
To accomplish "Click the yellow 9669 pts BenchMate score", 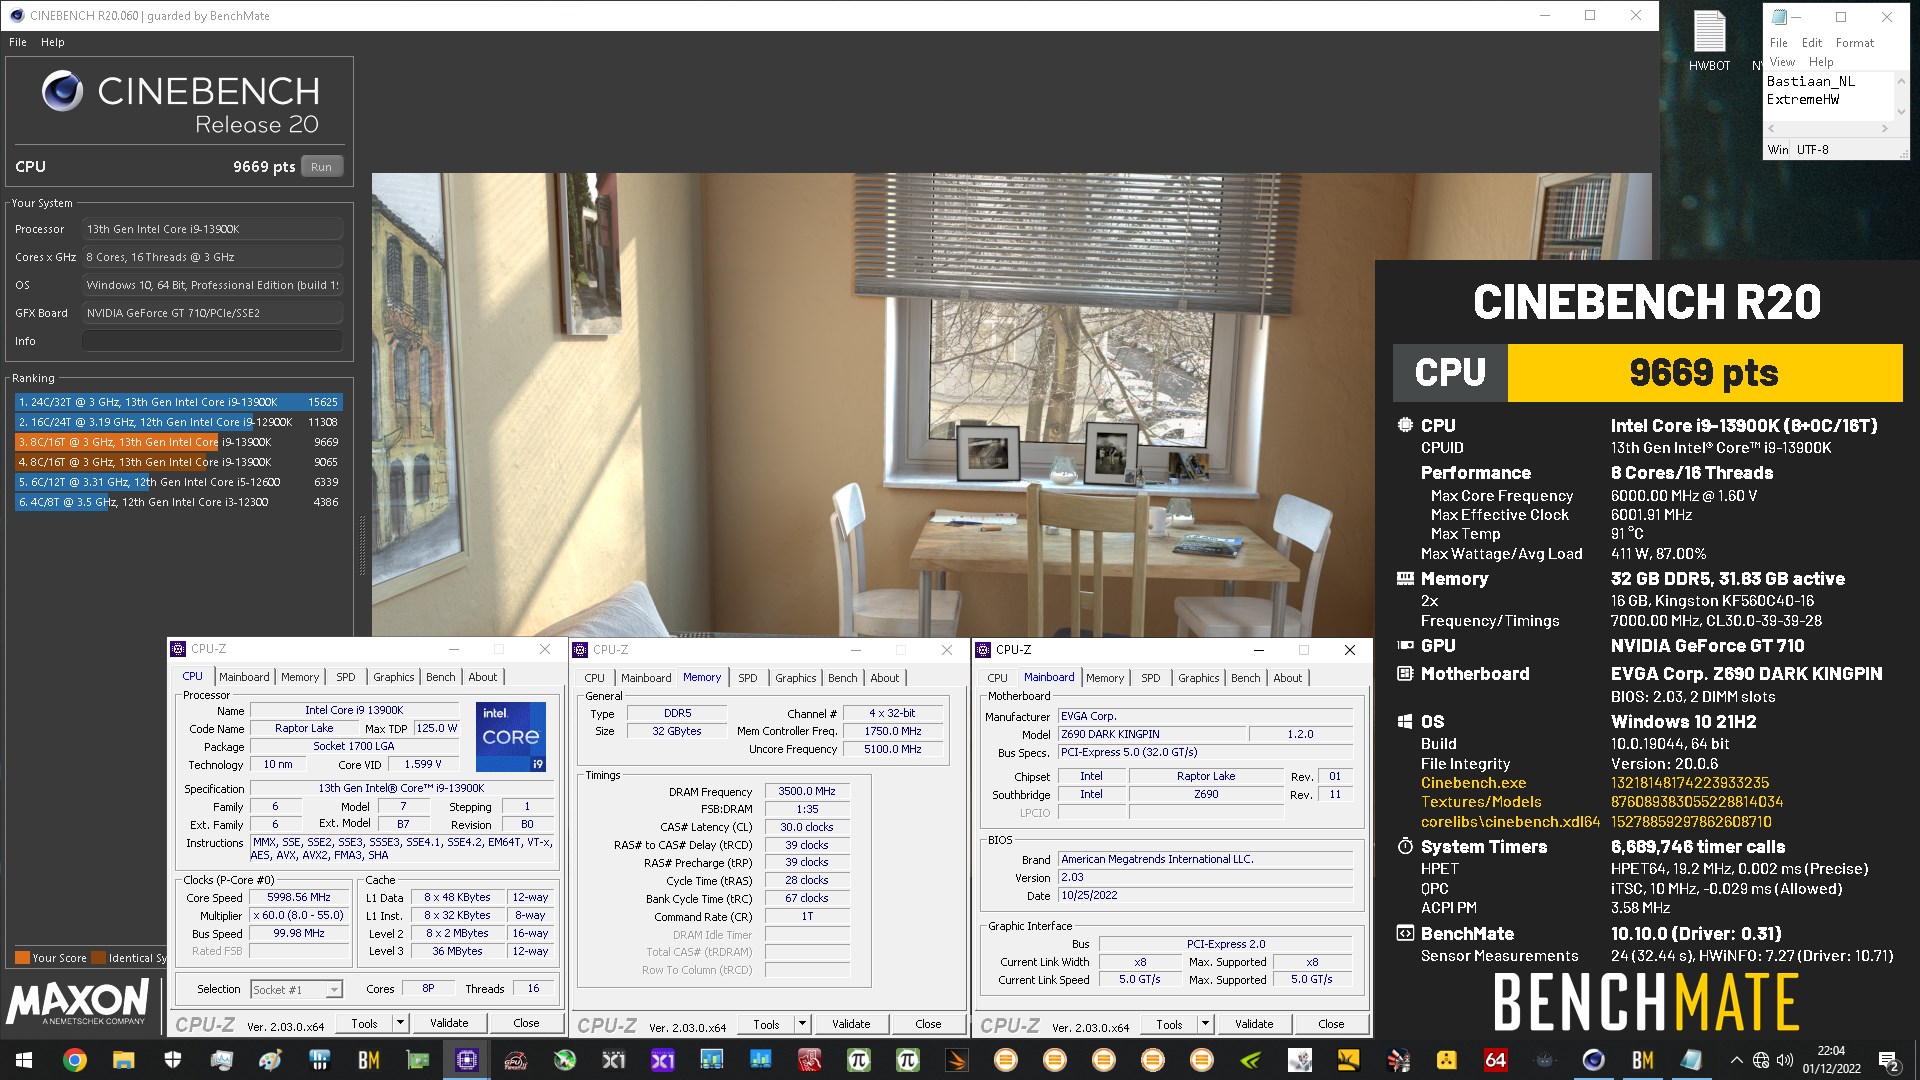I will coord(1704,373).
